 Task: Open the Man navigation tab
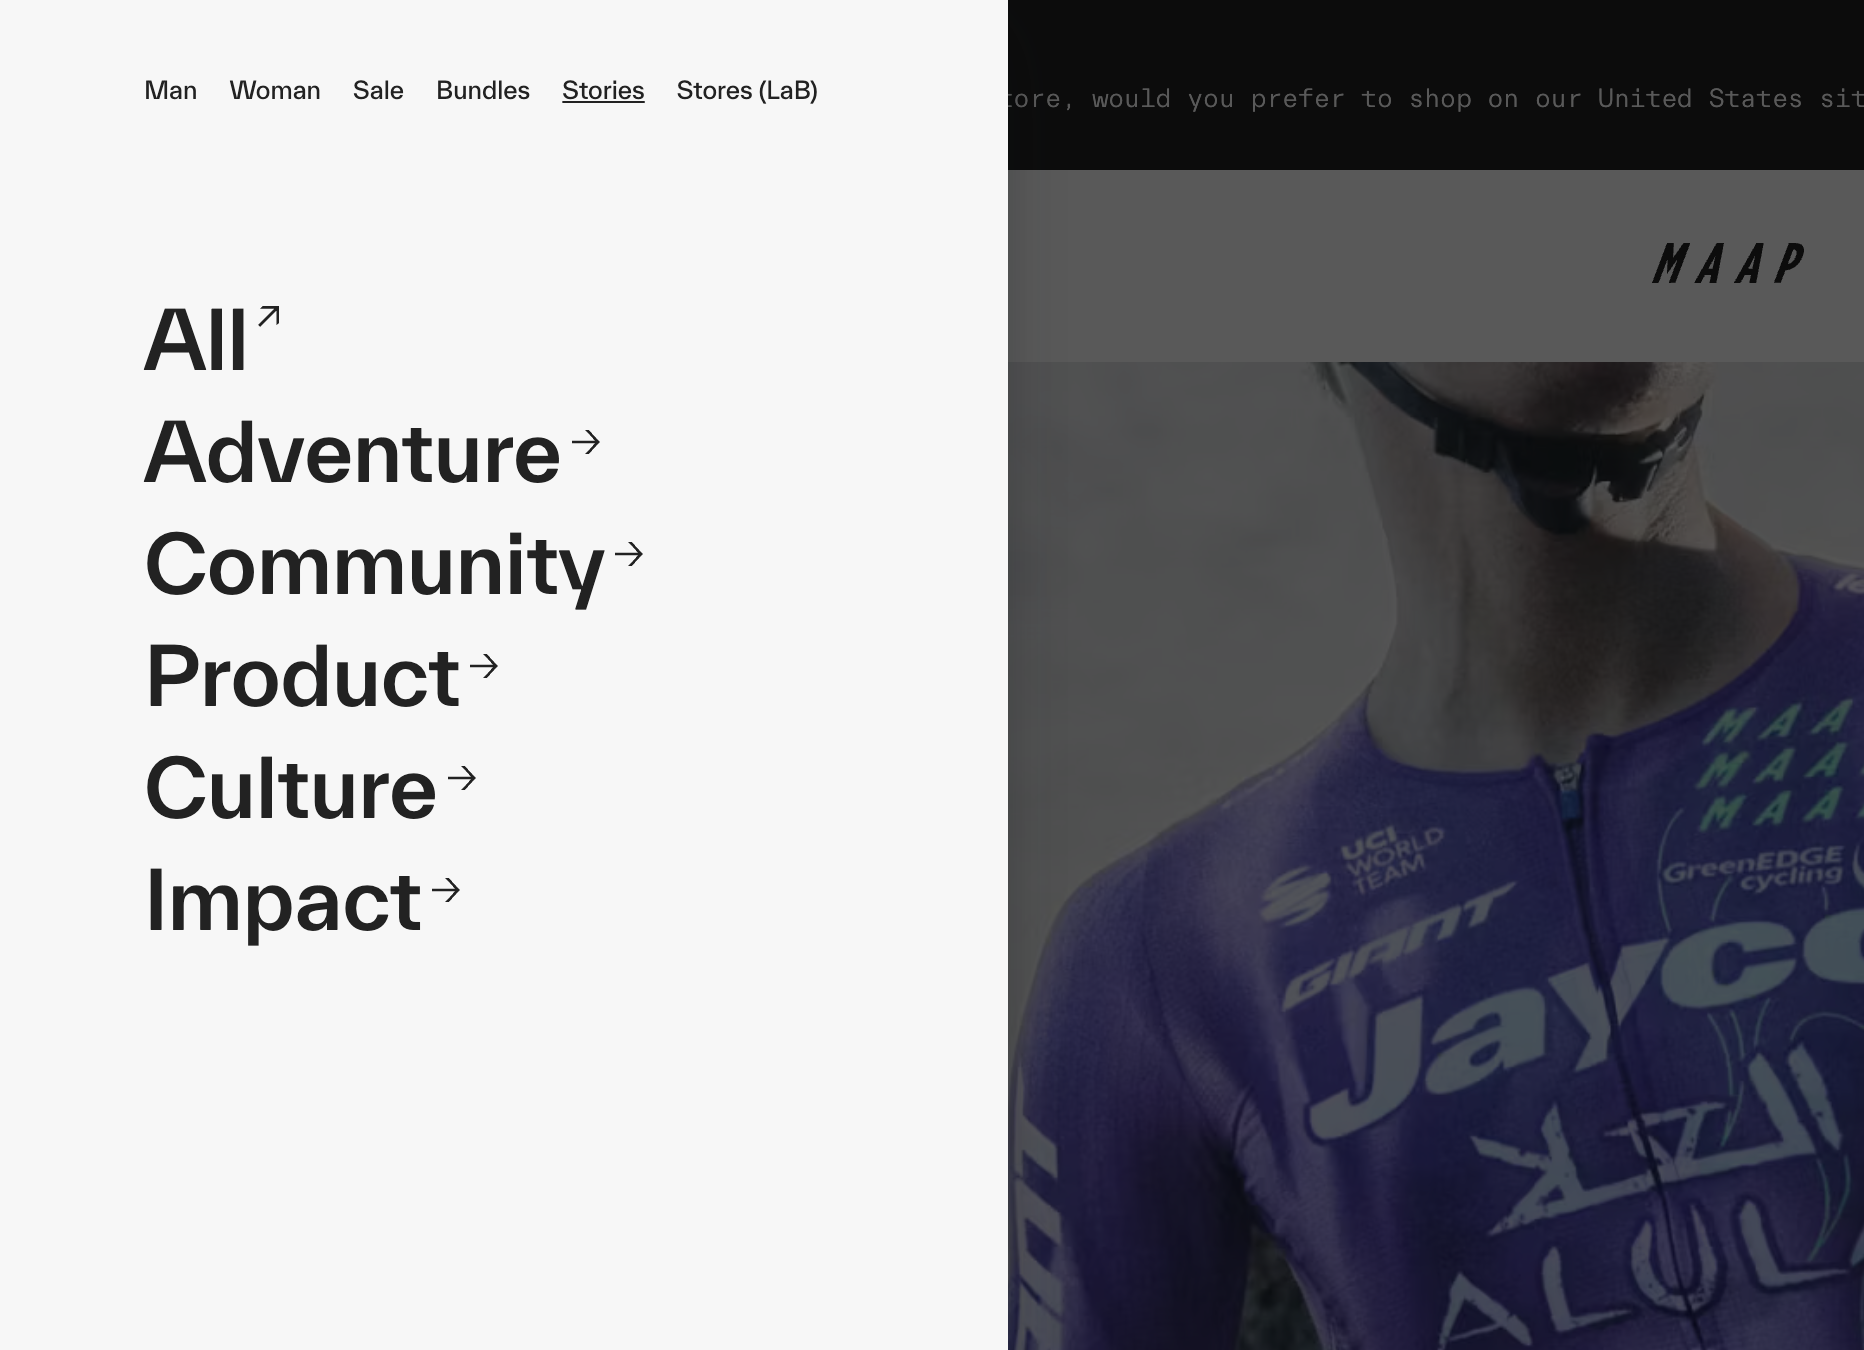pos(171,91)
